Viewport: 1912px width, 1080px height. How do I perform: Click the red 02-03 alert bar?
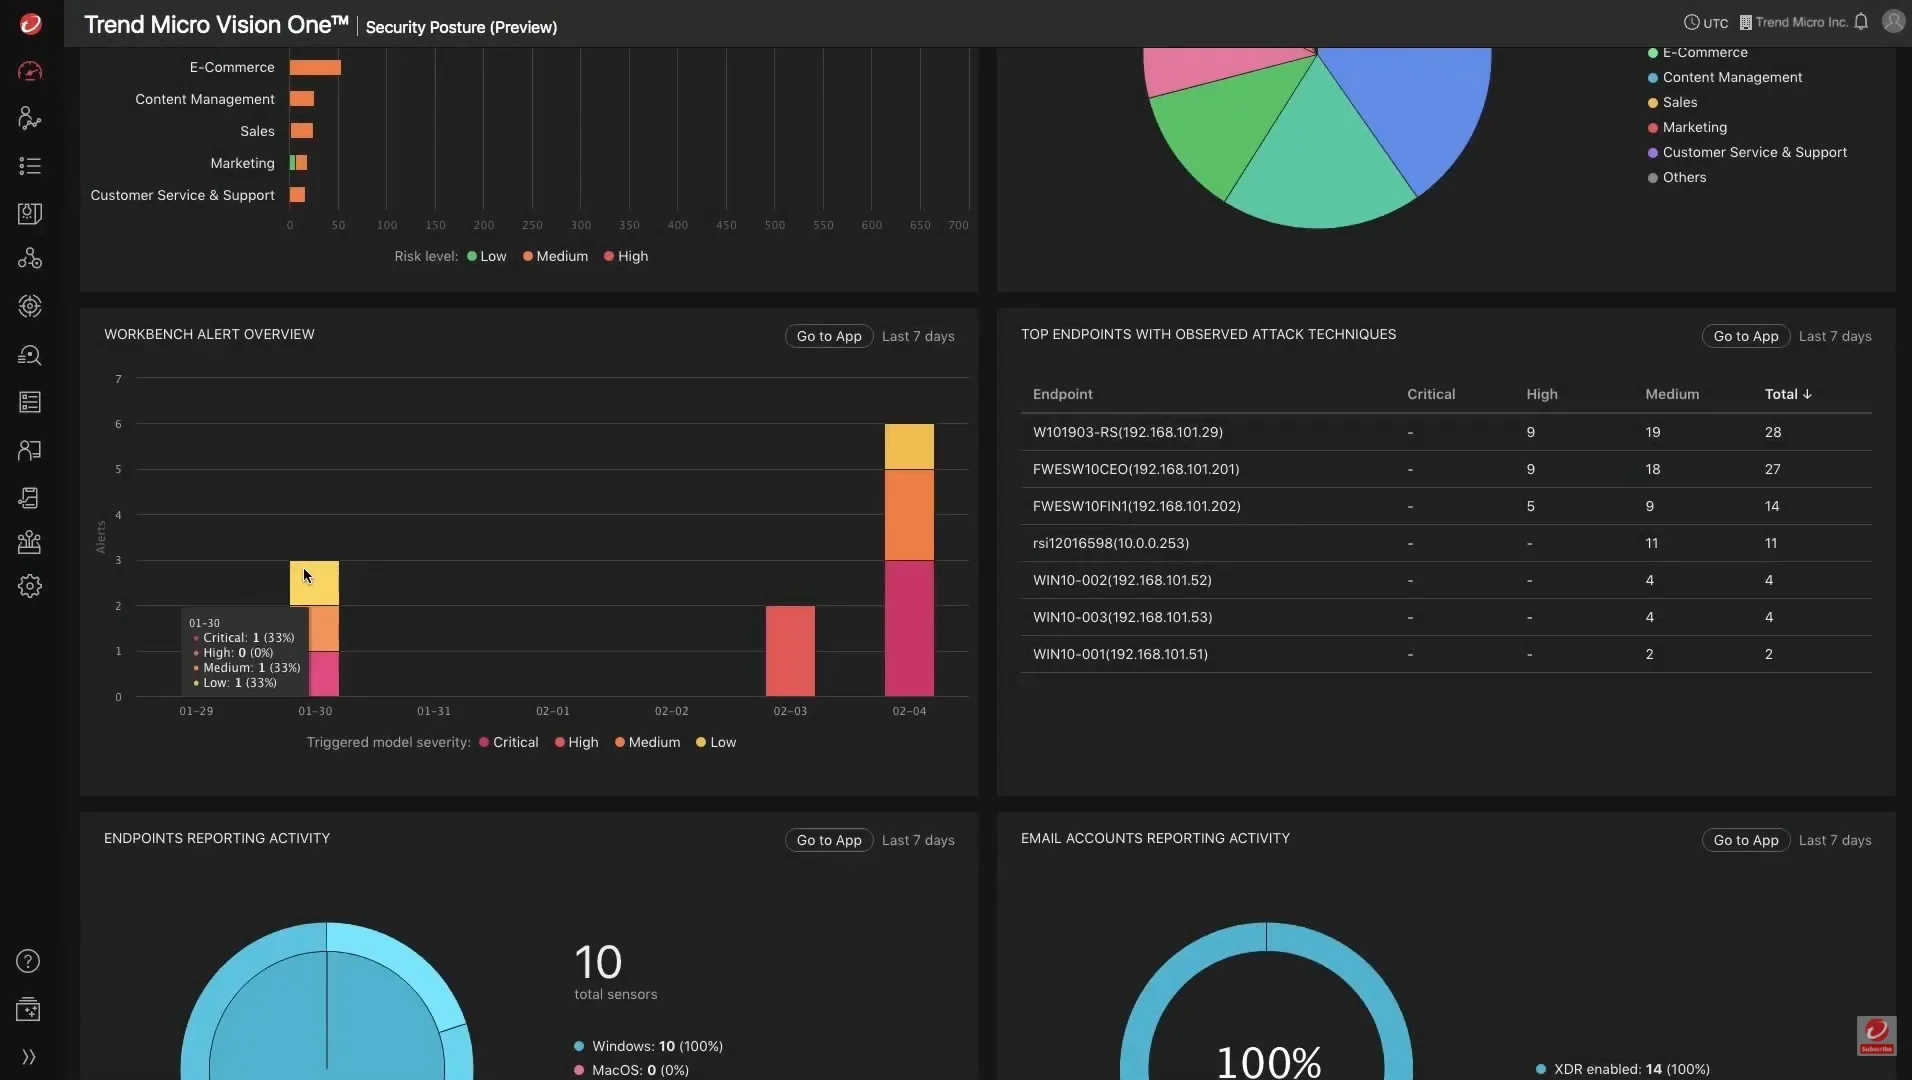790,651
